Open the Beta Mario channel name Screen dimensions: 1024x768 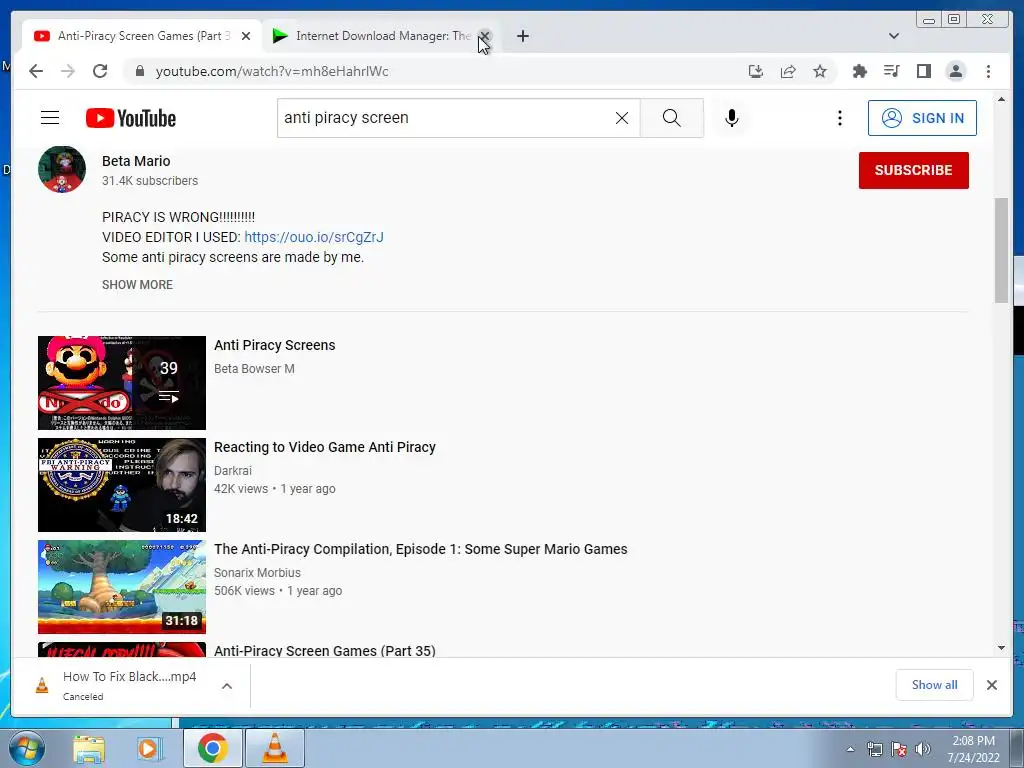pos(136,161)
